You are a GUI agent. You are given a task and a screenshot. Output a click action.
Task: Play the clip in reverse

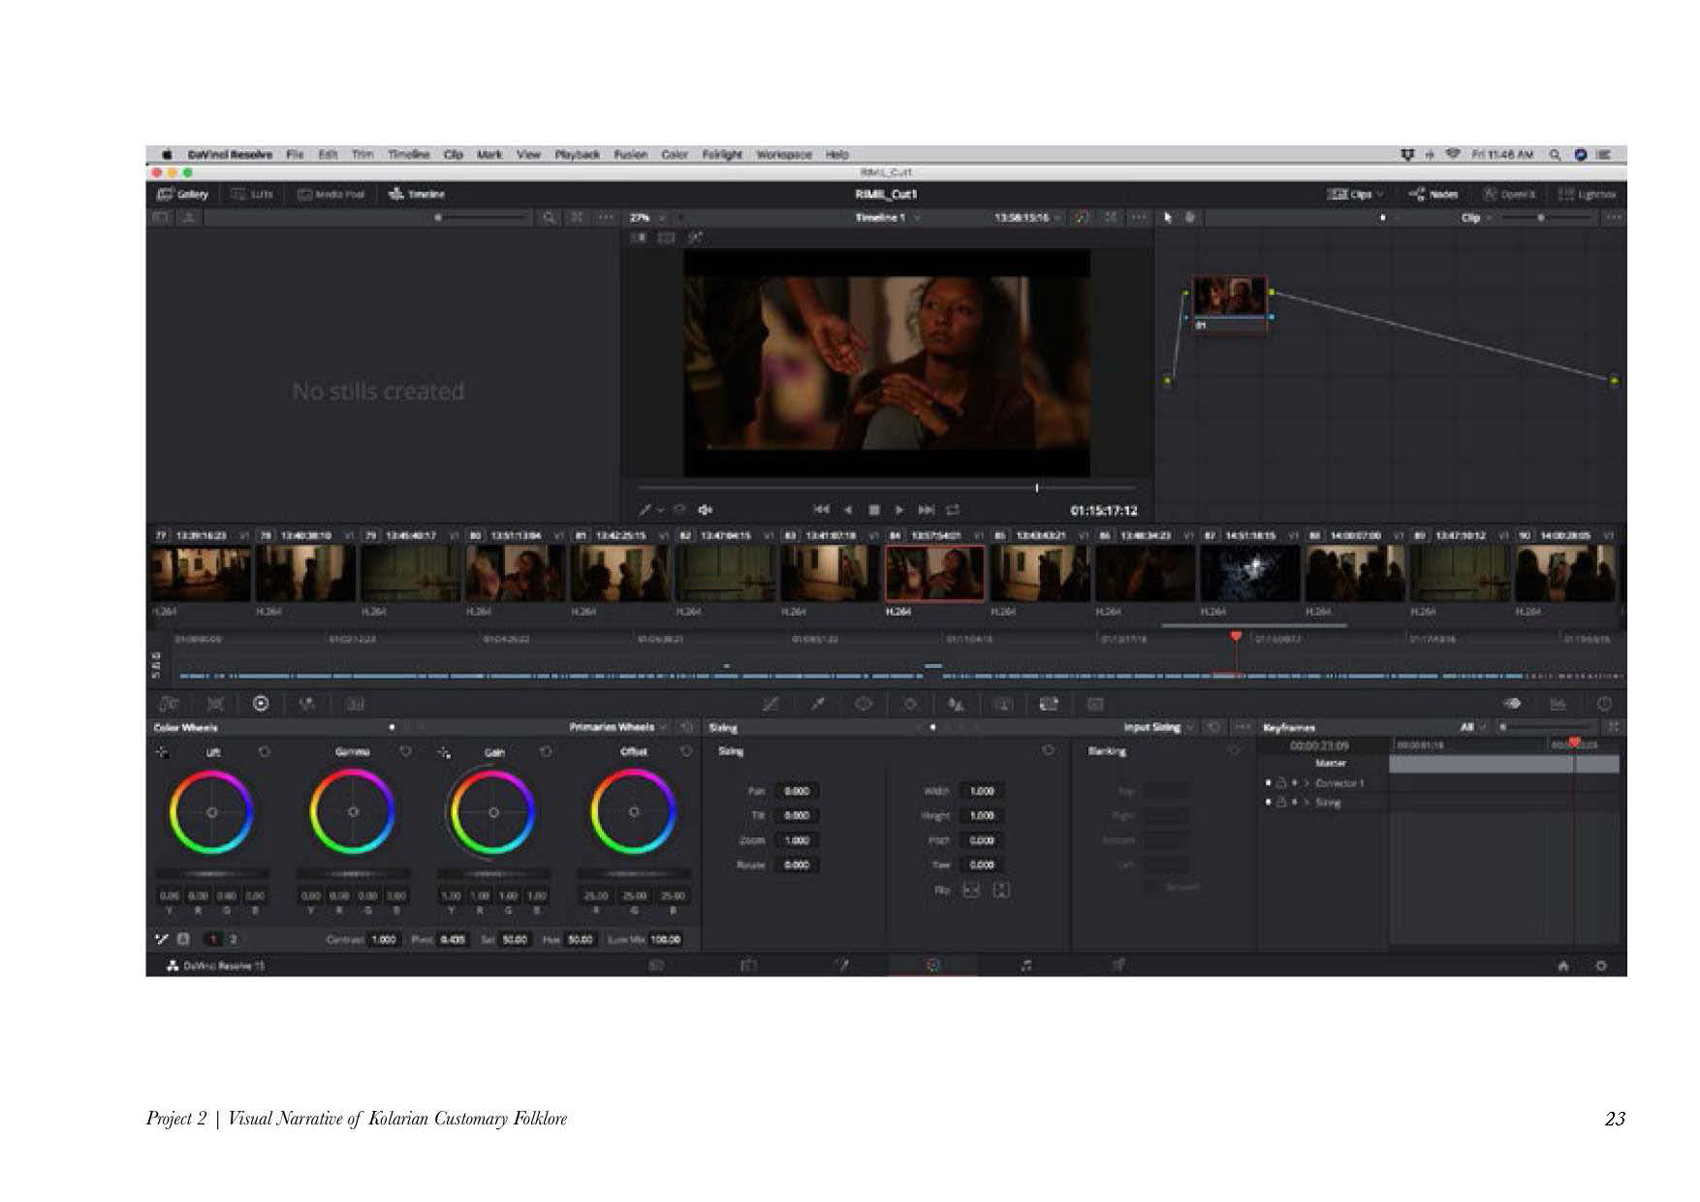(848, 510)
